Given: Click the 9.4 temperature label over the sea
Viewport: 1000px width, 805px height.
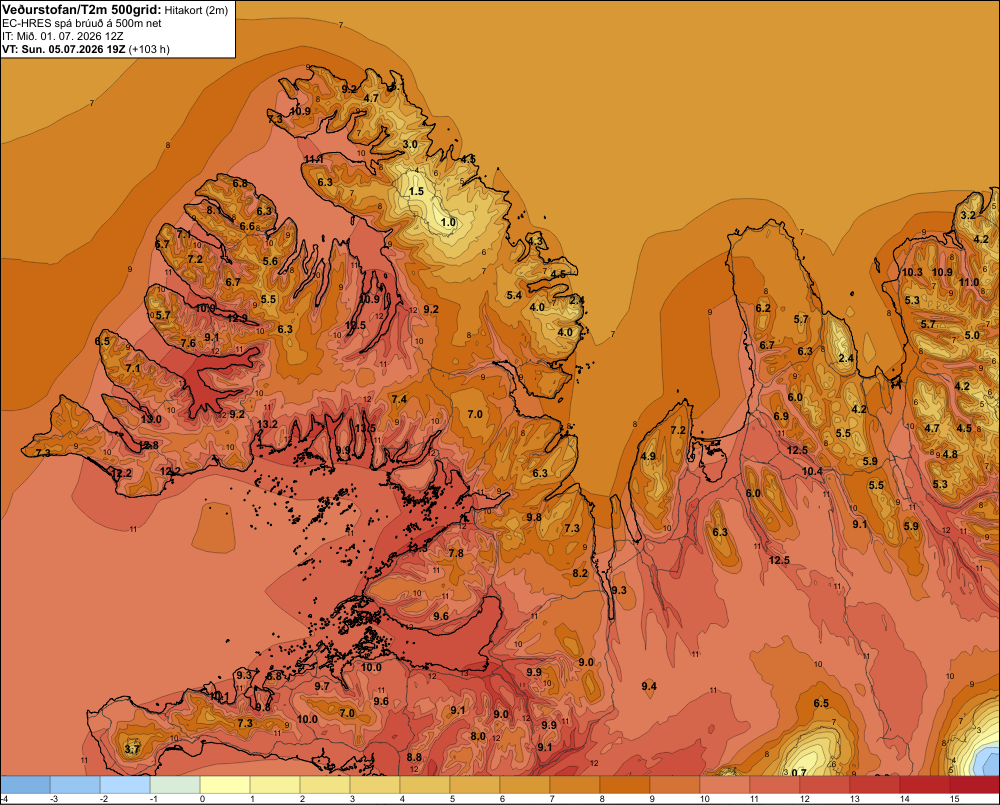Looking at the screenshot, I should pyautogui.click(x=649, y=686).
